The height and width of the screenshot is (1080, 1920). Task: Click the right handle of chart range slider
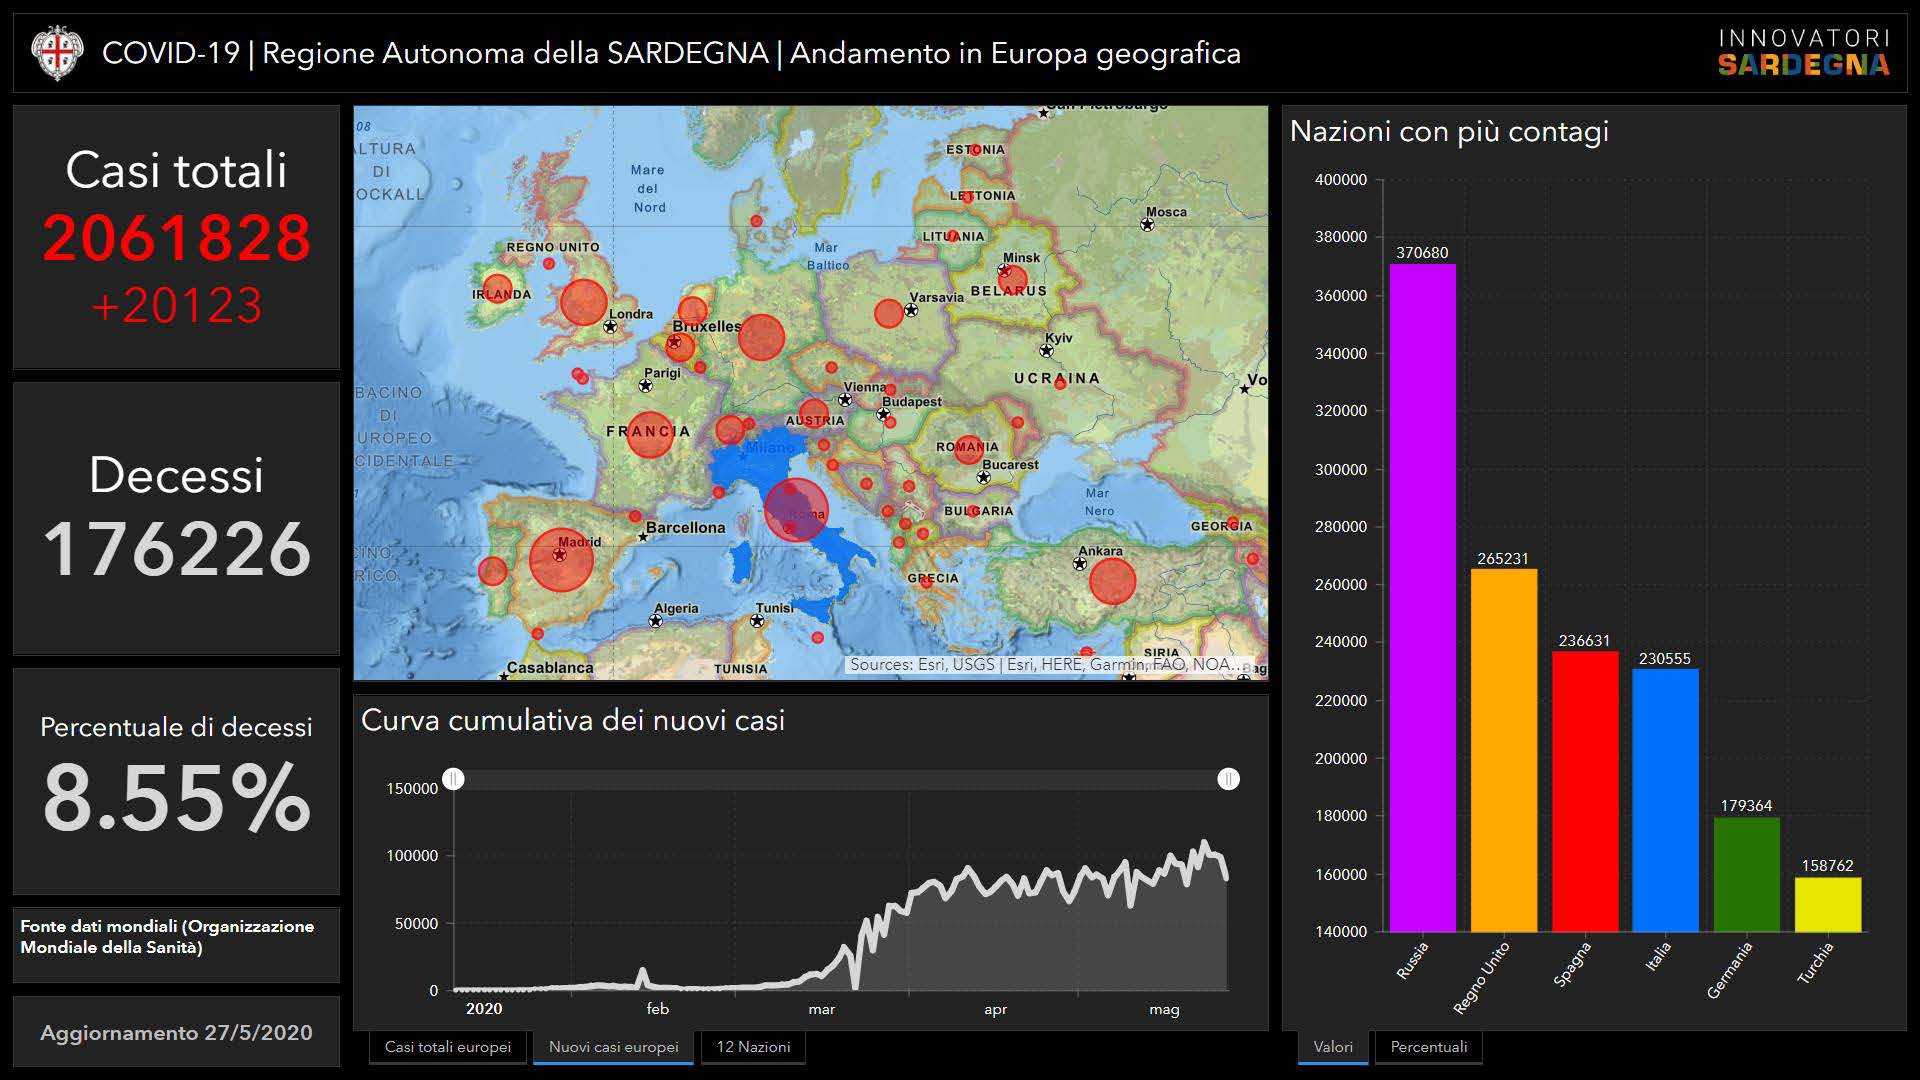tap(1228, 779)
